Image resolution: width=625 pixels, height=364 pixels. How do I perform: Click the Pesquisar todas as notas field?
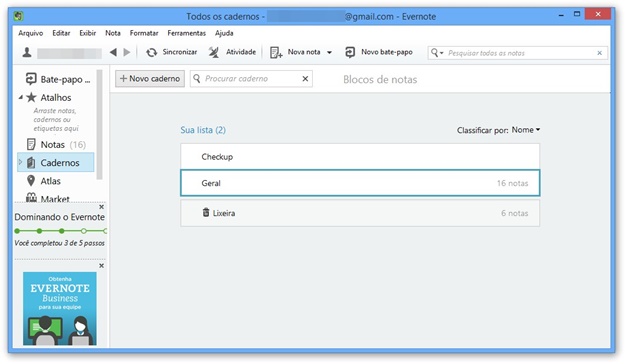coord(518,53)
